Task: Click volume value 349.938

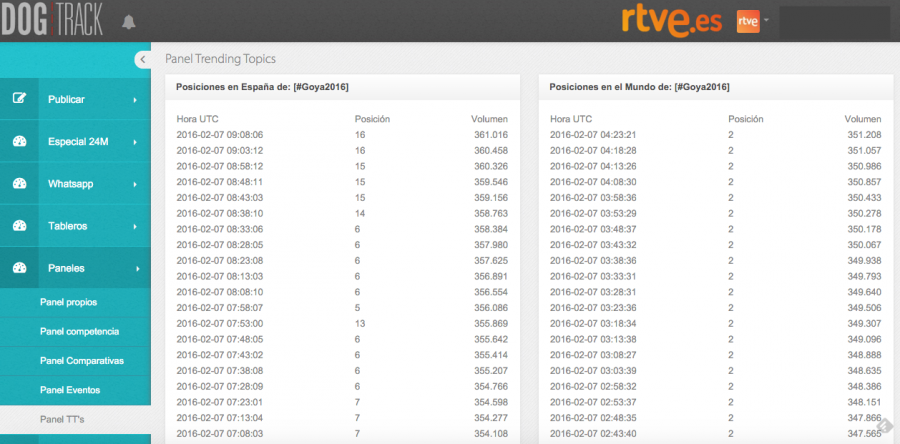Action: pos(864,260)
